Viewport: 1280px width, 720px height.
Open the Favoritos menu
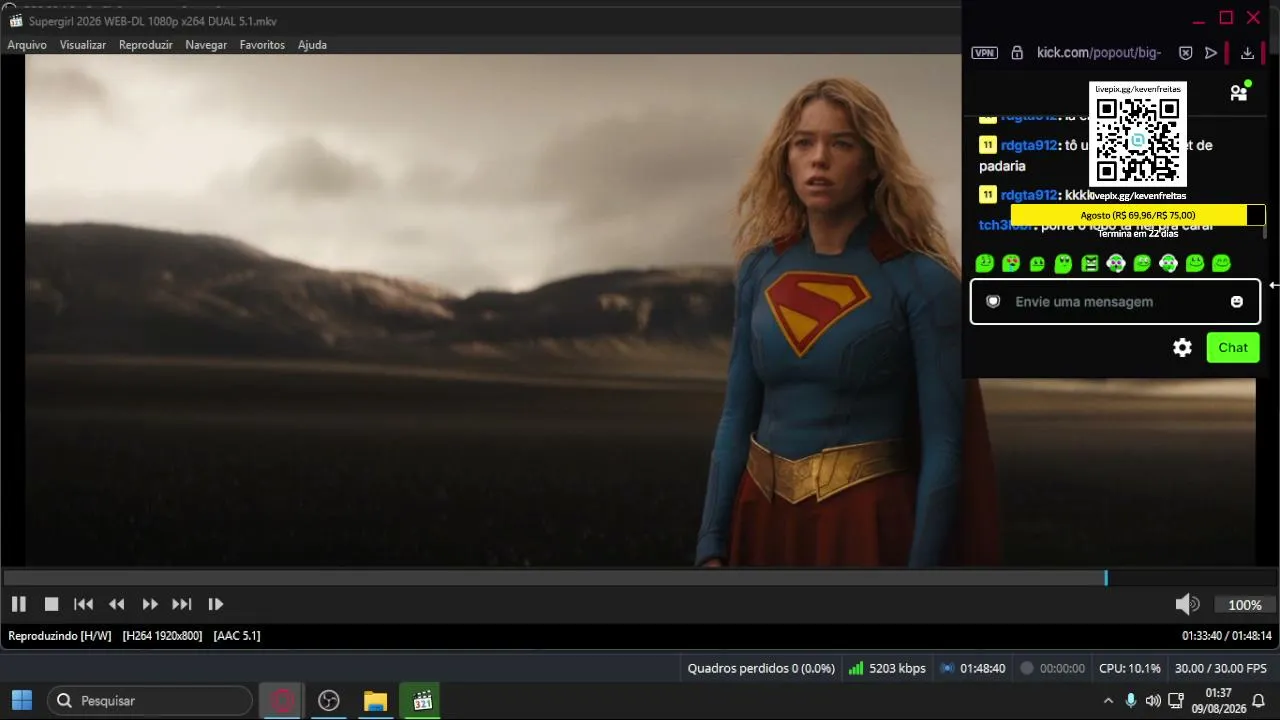pos(262,45)
